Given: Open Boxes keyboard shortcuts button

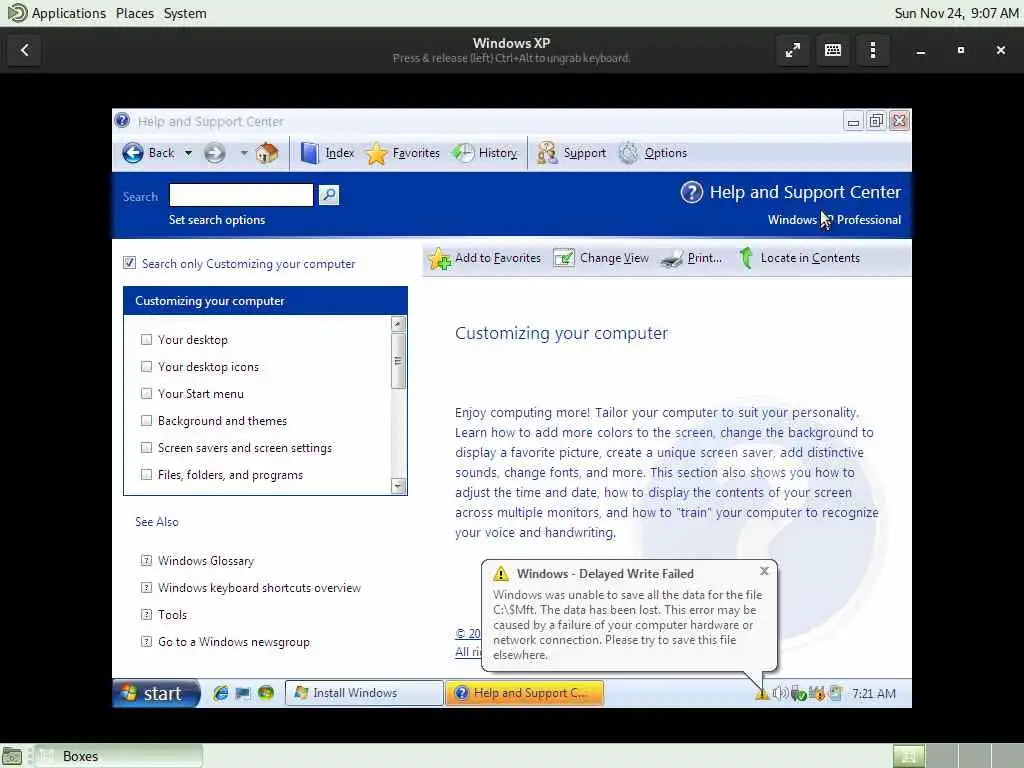Looking at the screenshot, I should point(833,50).
